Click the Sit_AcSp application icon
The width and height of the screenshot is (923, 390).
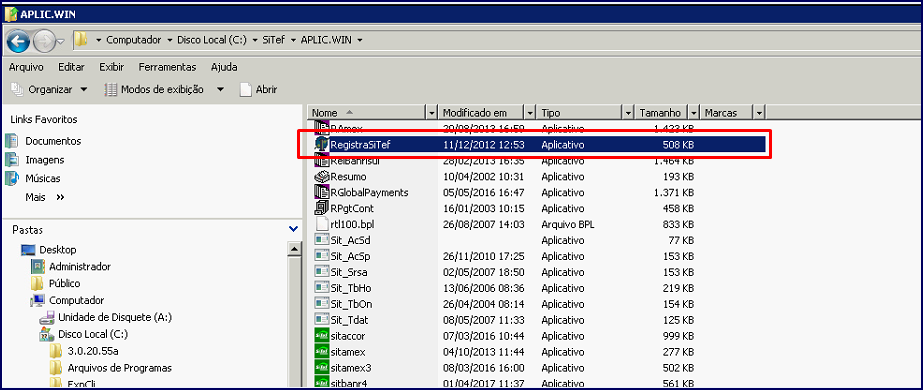click(x=321, y=256)
